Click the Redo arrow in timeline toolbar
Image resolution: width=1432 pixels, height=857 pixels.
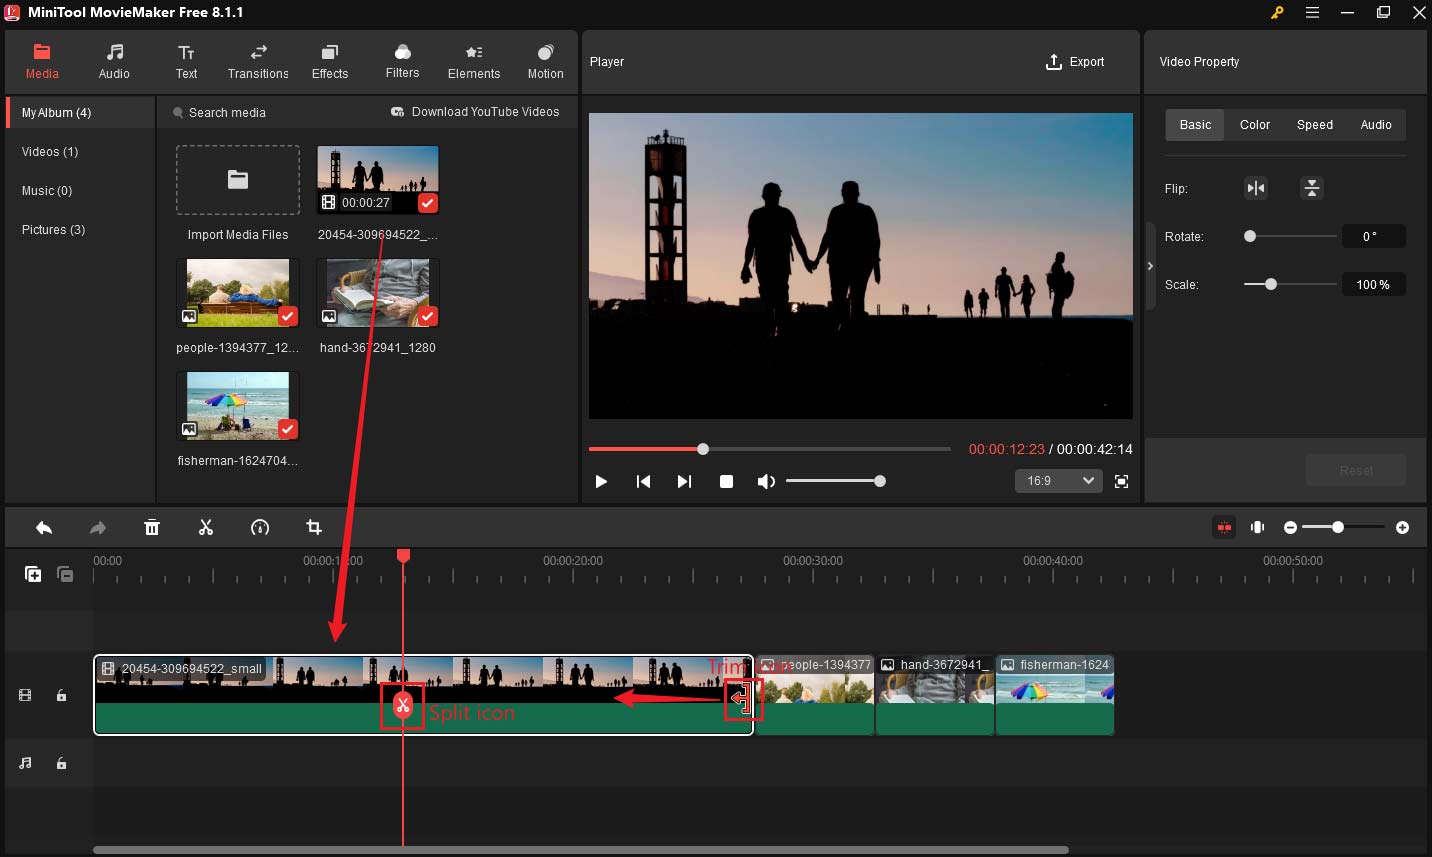click(x=98, y=528)
